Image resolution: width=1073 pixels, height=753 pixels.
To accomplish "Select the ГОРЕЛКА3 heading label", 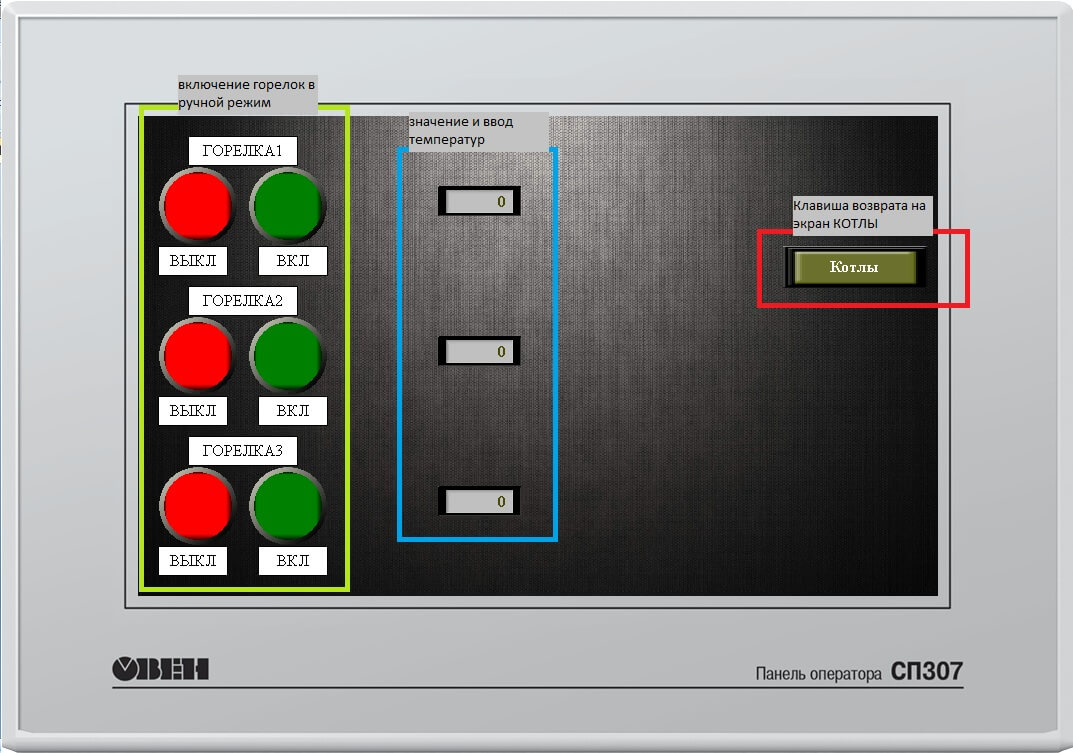I will tap(243, 451).
